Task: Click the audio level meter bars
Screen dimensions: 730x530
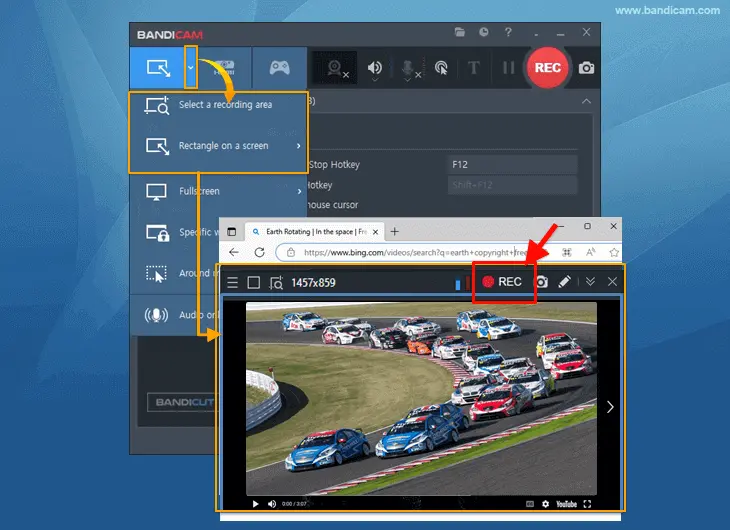Action: (462, 283)
